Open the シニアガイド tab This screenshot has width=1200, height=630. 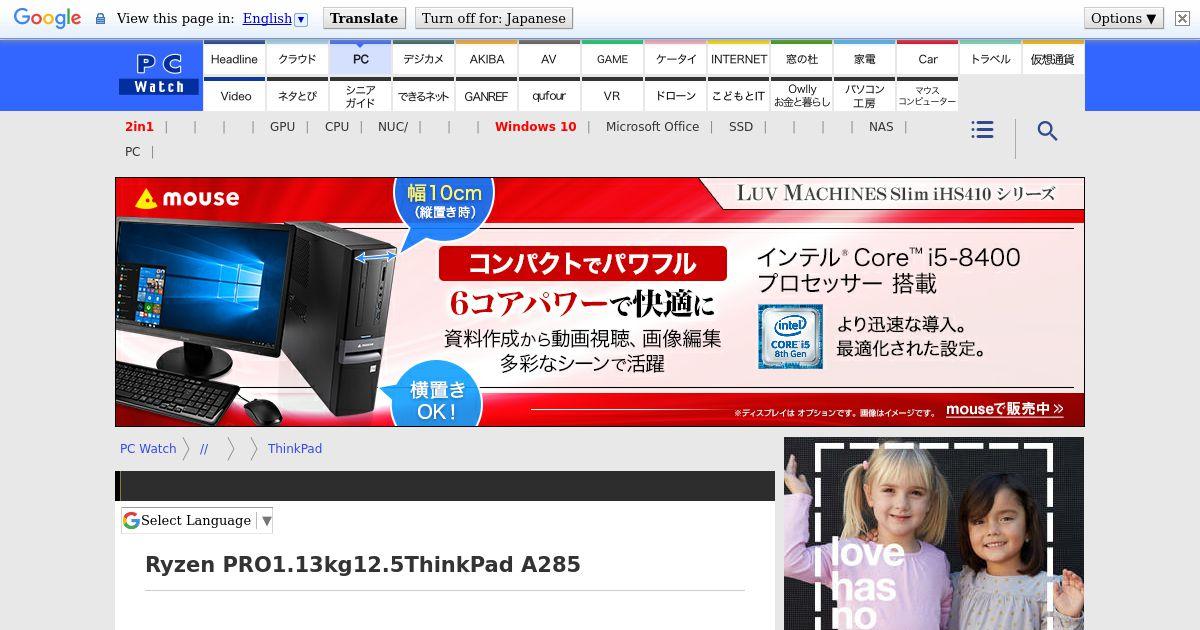click(x=360, y=95)
